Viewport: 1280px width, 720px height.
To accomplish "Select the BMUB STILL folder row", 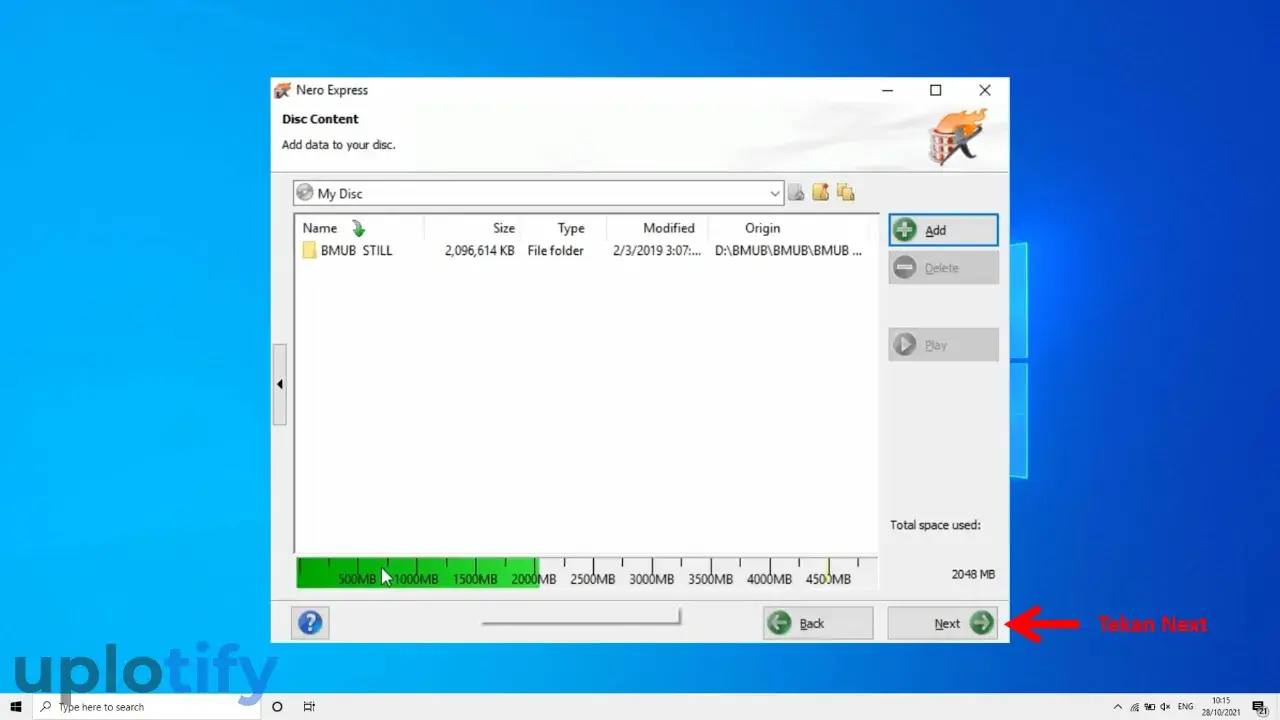I will [586, 251].
